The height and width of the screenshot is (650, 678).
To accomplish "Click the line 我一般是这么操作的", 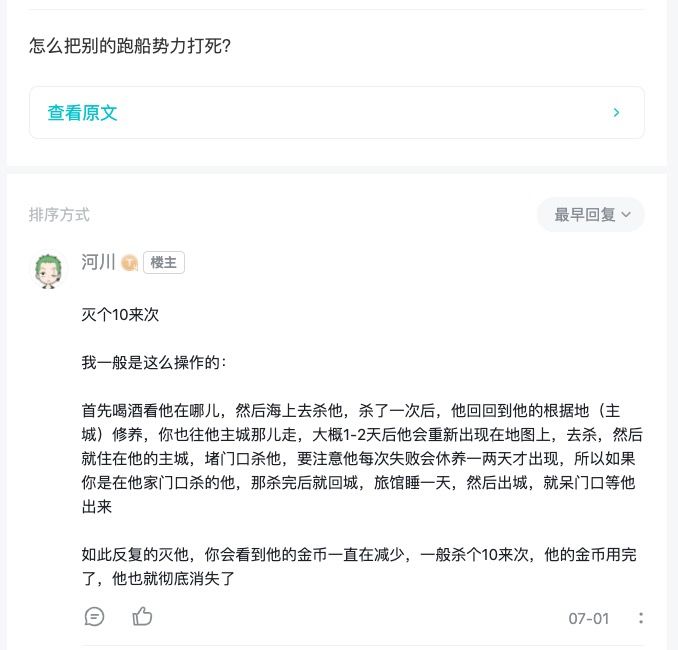I will [154, 362].
